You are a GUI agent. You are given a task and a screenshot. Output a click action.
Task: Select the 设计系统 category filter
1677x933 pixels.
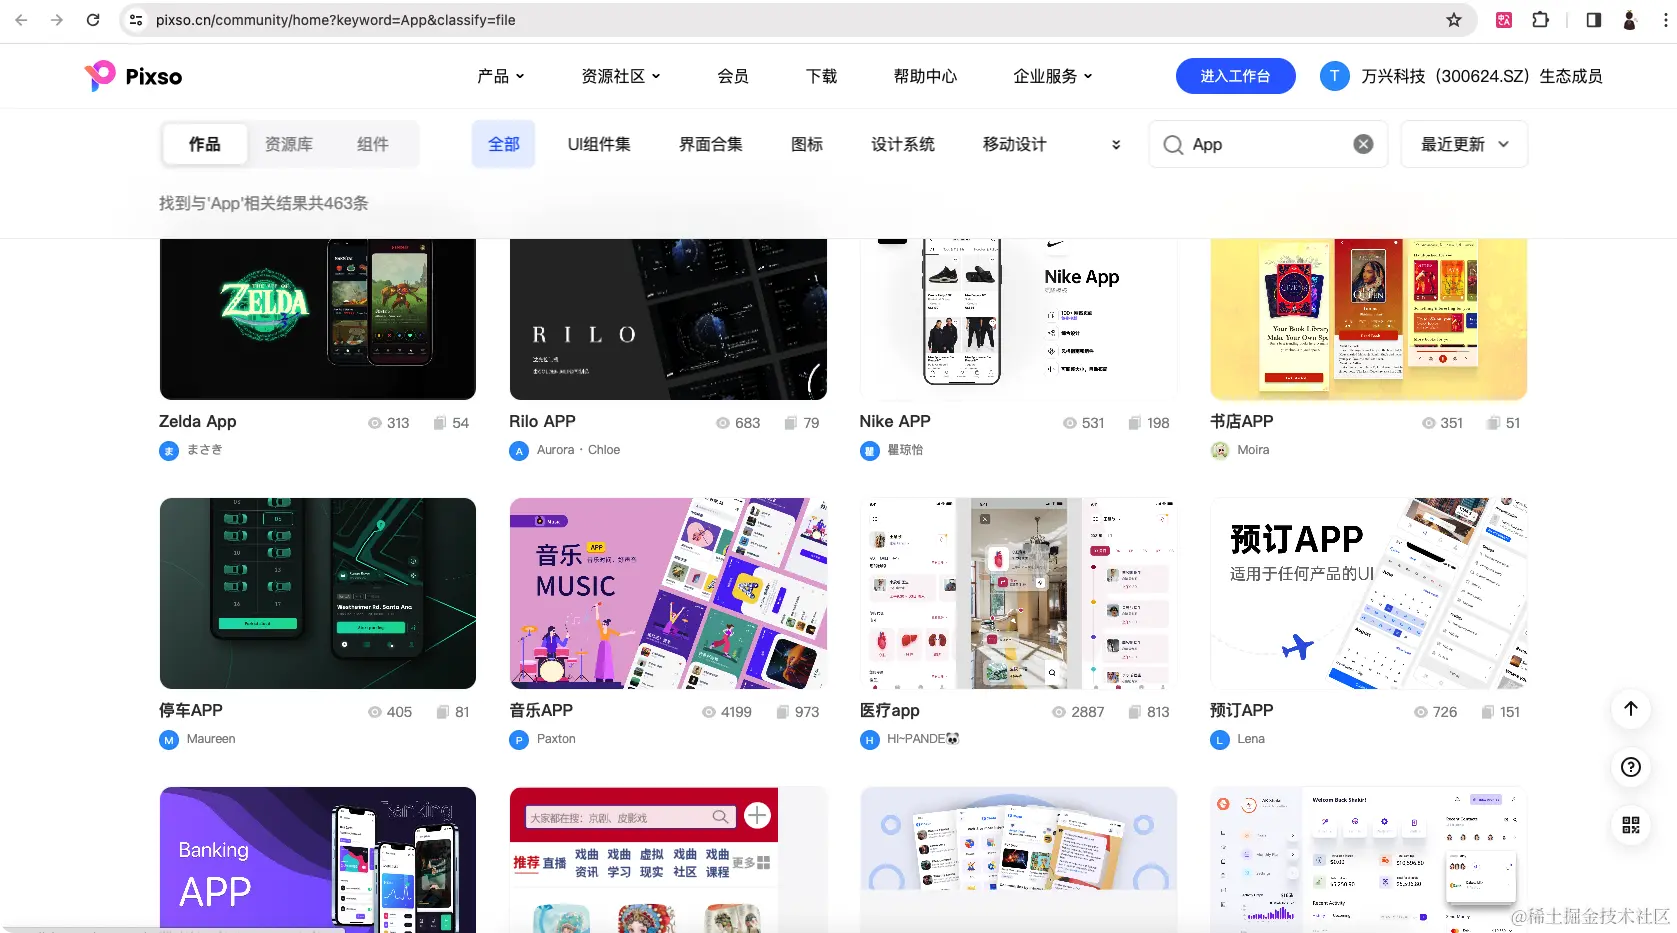click(x=903, y=144)
